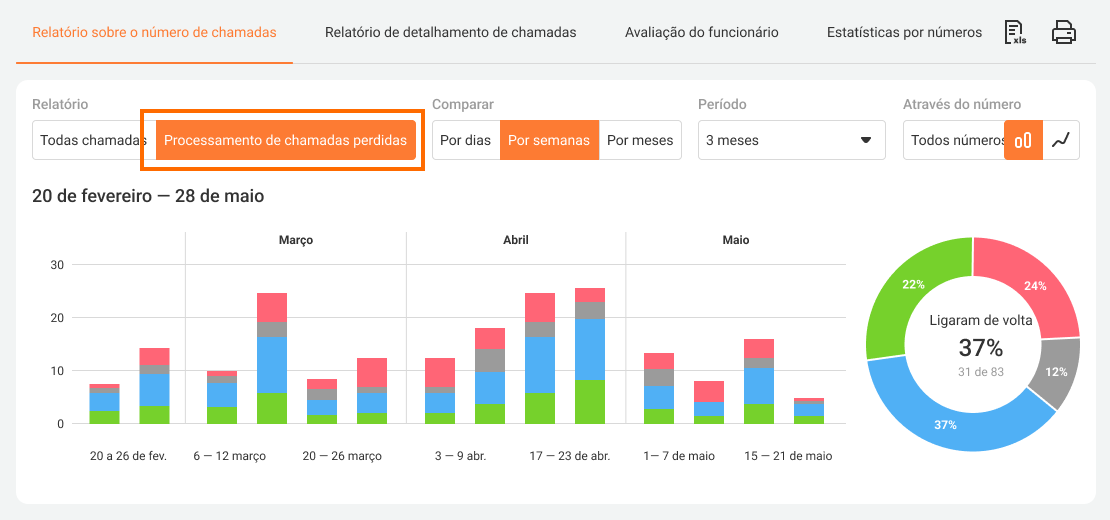This screenshot has height=520, width=1110.
Task: Click the printer icon
Action: [x=1064, y=33]
